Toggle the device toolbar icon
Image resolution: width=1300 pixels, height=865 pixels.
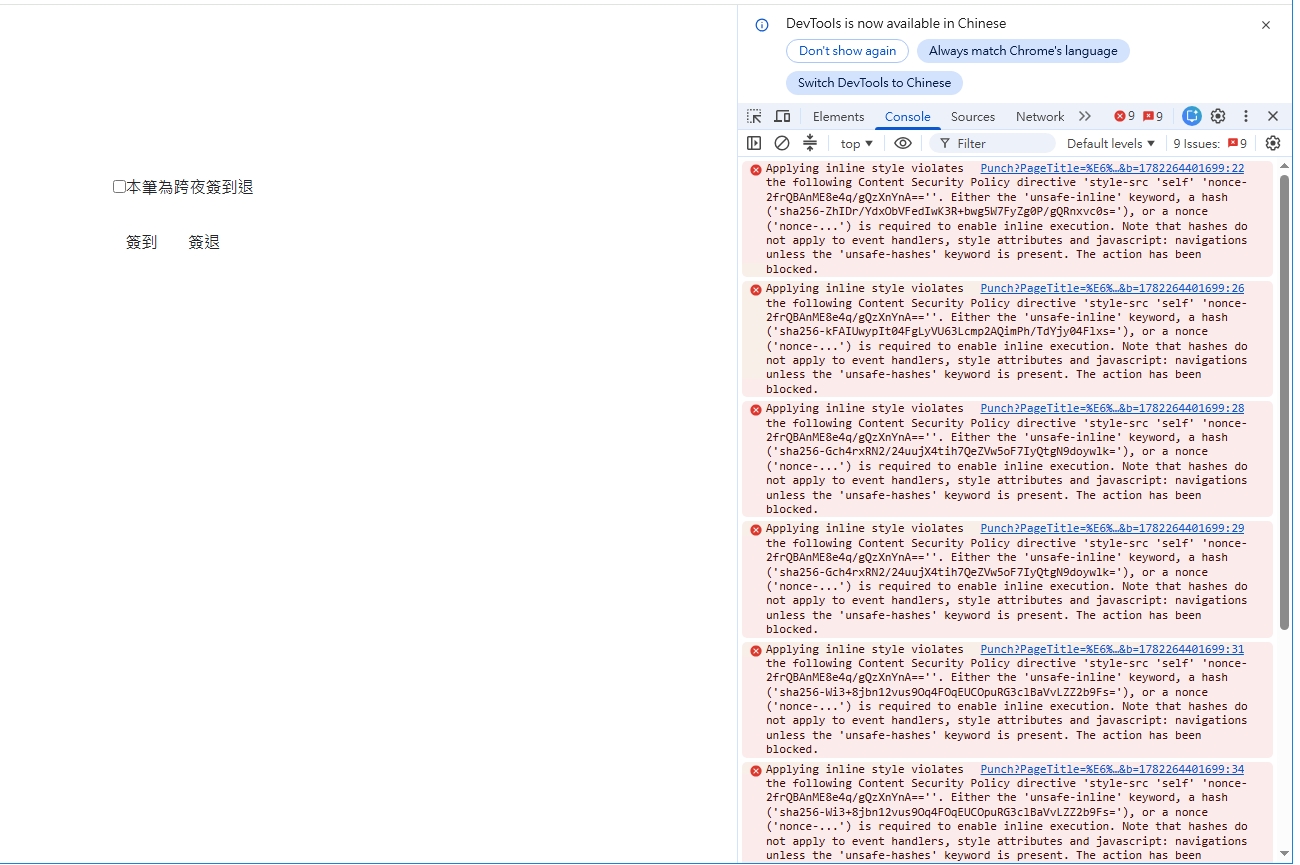(x=782, y=117)
